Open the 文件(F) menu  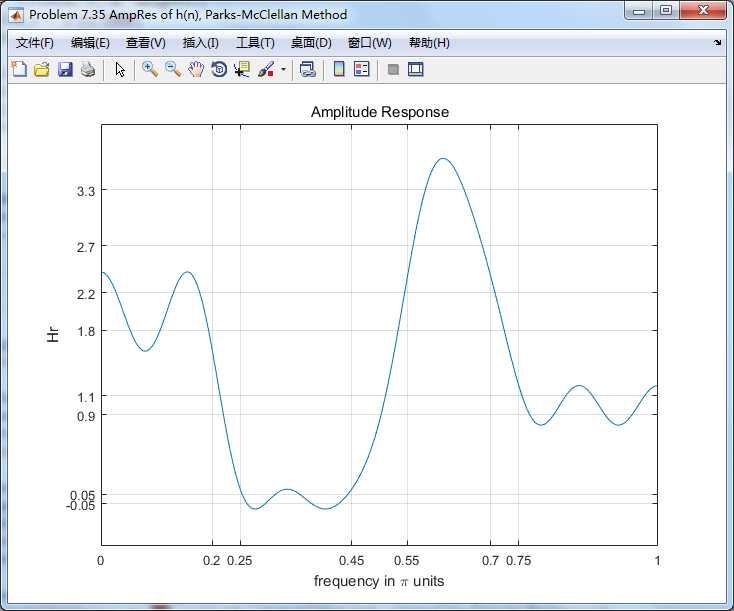[x=35, y=43]
